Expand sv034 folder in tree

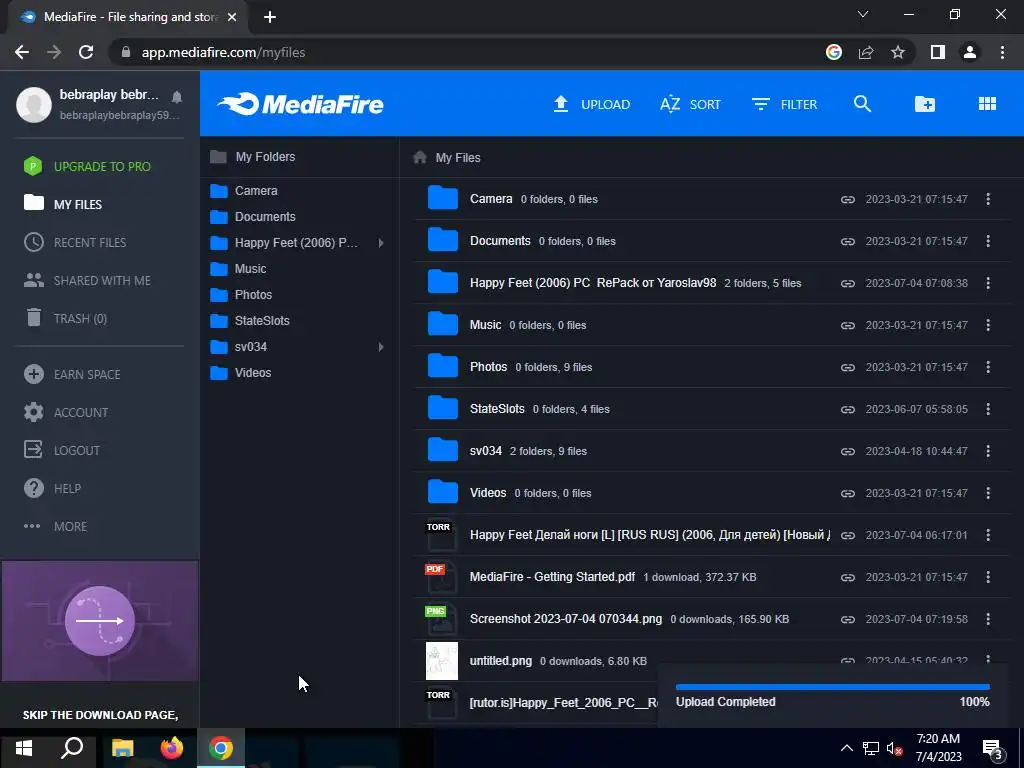point(381,347)
